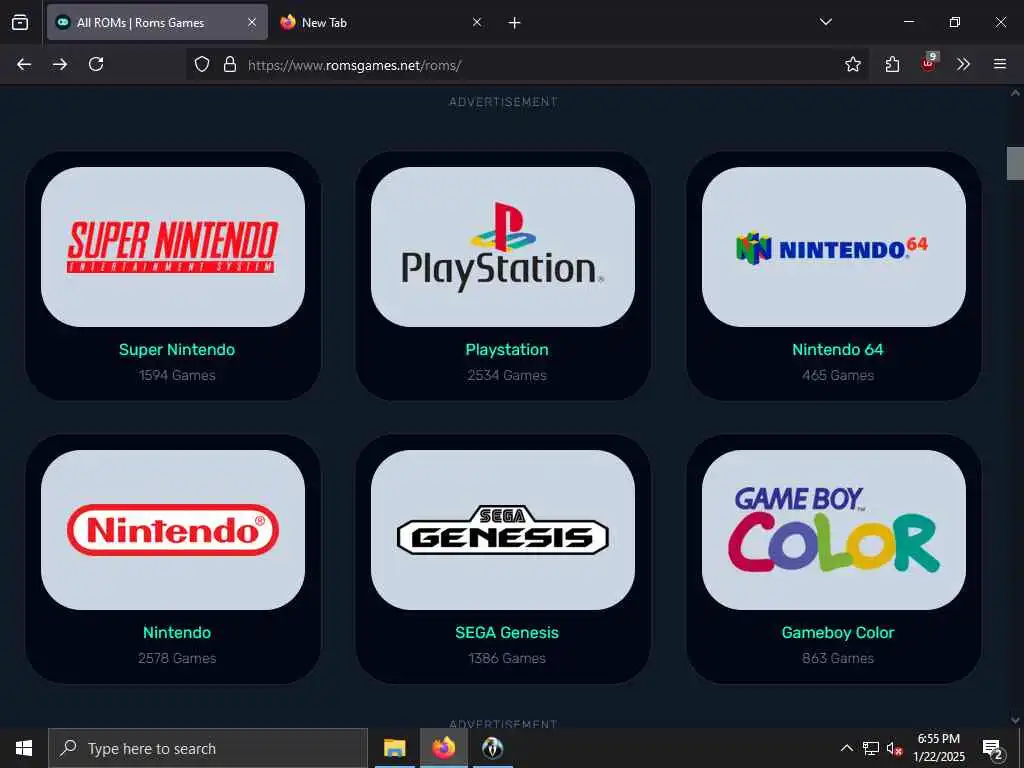Click the taskbar search box

tap(208, 748)
